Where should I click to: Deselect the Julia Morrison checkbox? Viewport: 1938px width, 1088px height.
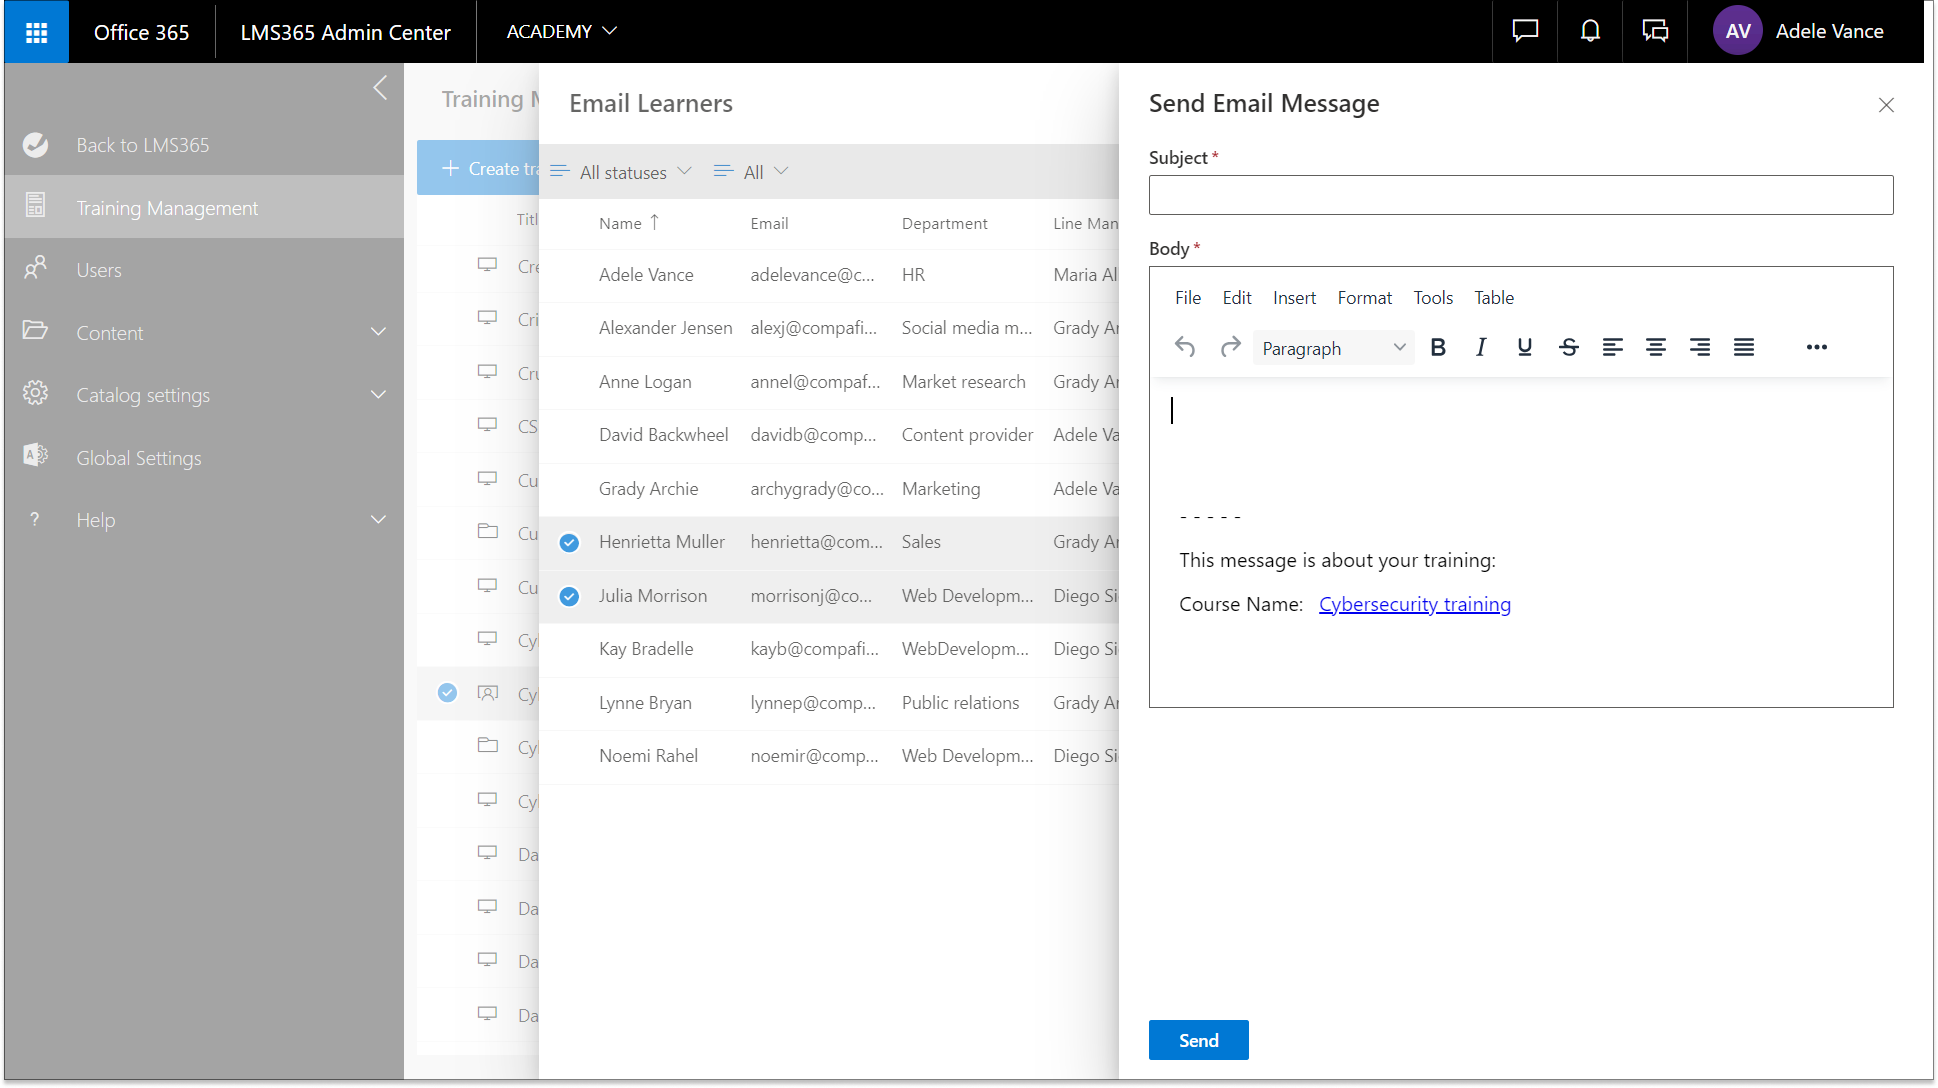[x=569, y=596]
